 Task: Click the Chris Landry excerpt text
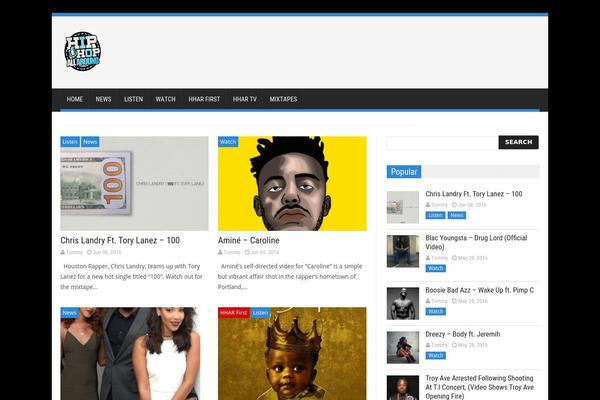pyautogui.click(x=132, y=276)
